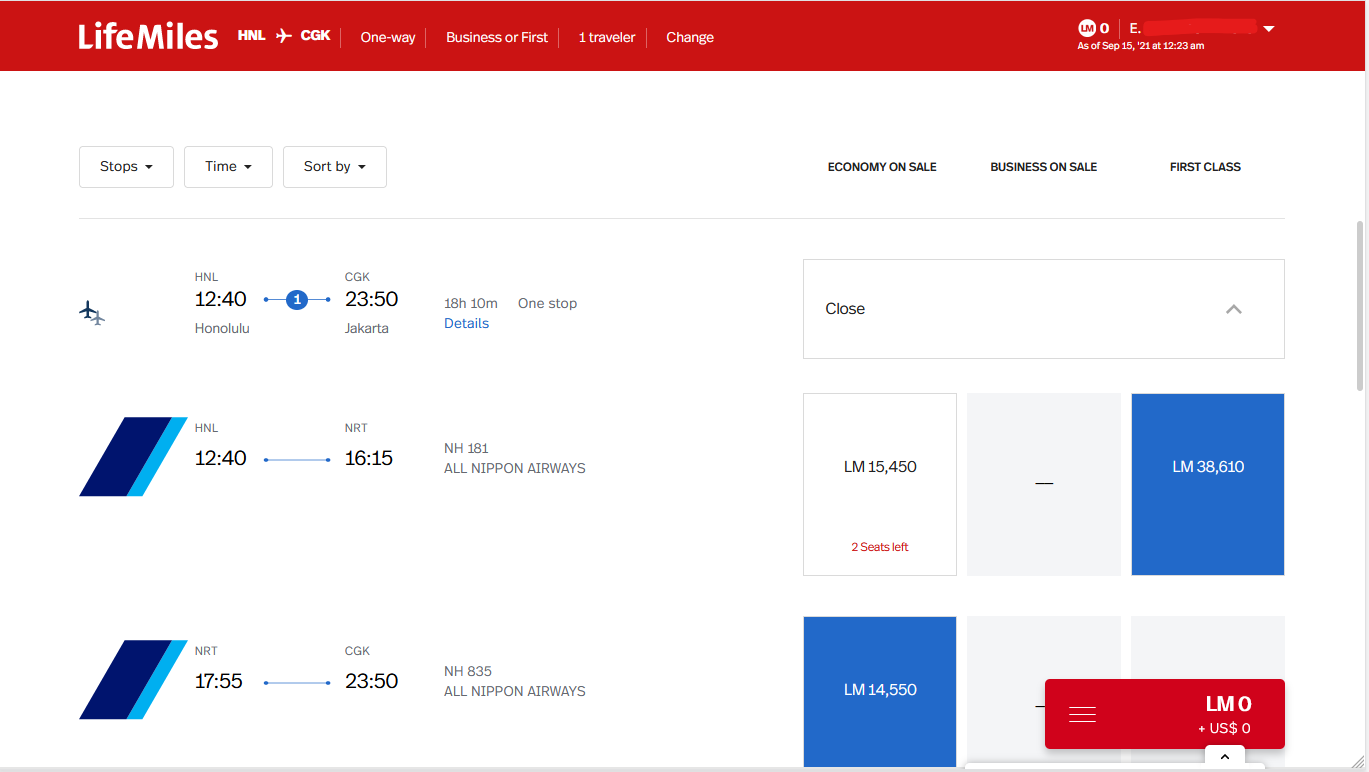Click the LM miles balance icon in header
This screenshot has width=1369, height=772.
pyautogui.click(x=1087, y=28)
